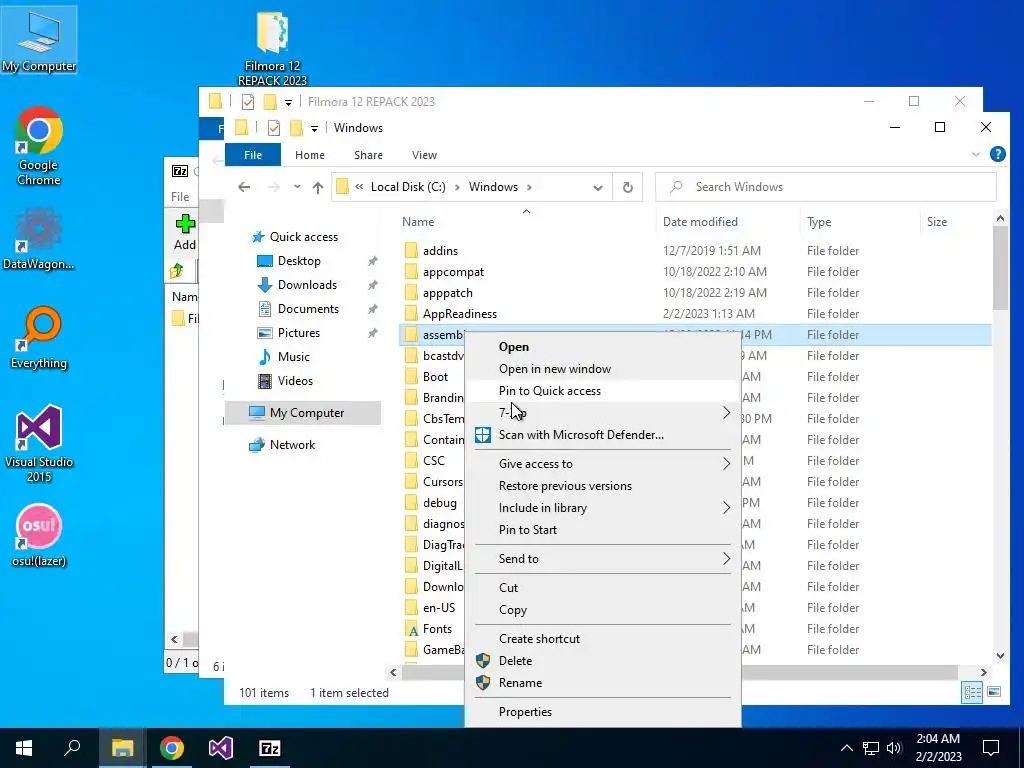Open Visual Studio 2015 desktop shortcut
This screenshot has height=768, width=1024.
point(39,443)
